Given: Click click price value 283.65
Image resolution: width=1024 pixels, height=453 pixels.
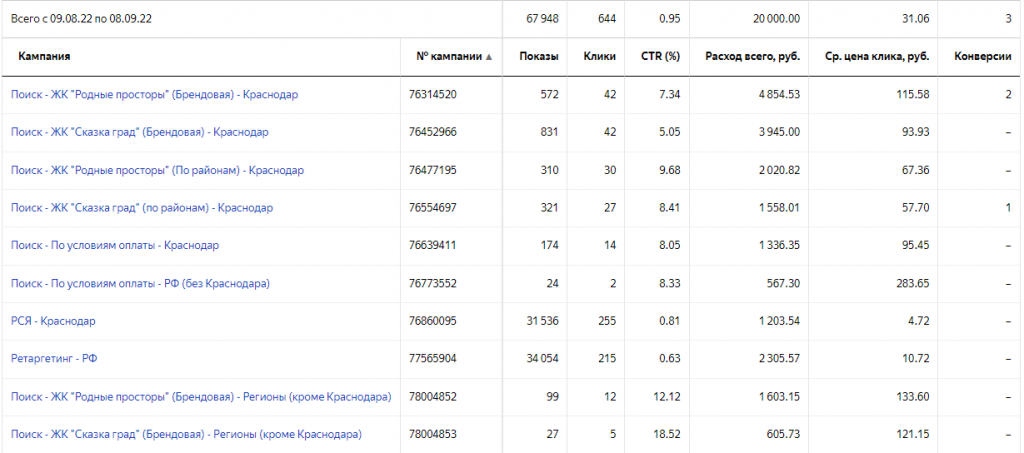Looking at the screenshot, I should coord(914,284).
